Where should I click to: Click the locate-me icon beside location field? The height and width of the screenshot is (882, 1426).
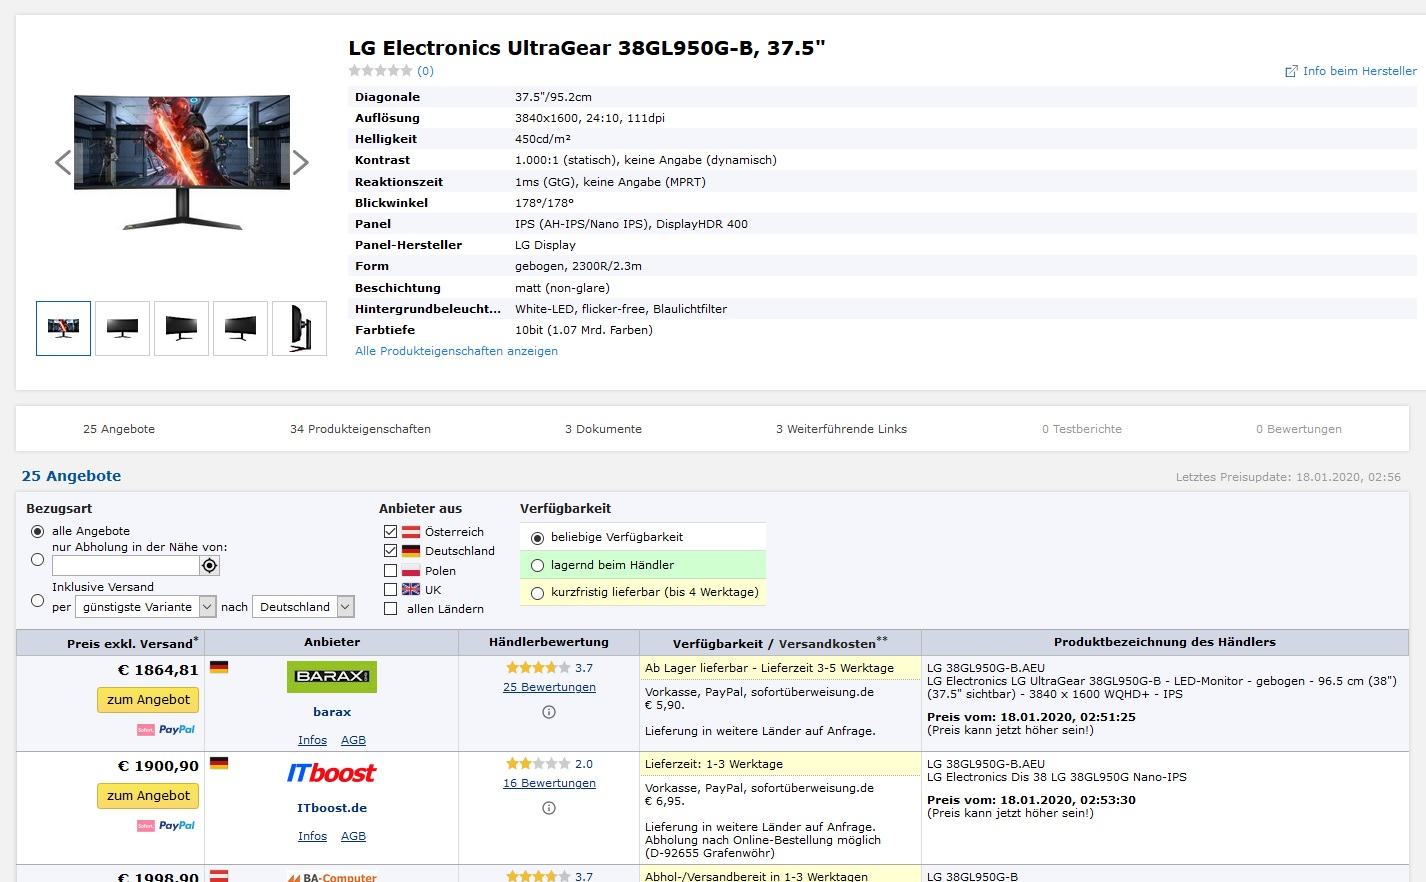[209, 566]
